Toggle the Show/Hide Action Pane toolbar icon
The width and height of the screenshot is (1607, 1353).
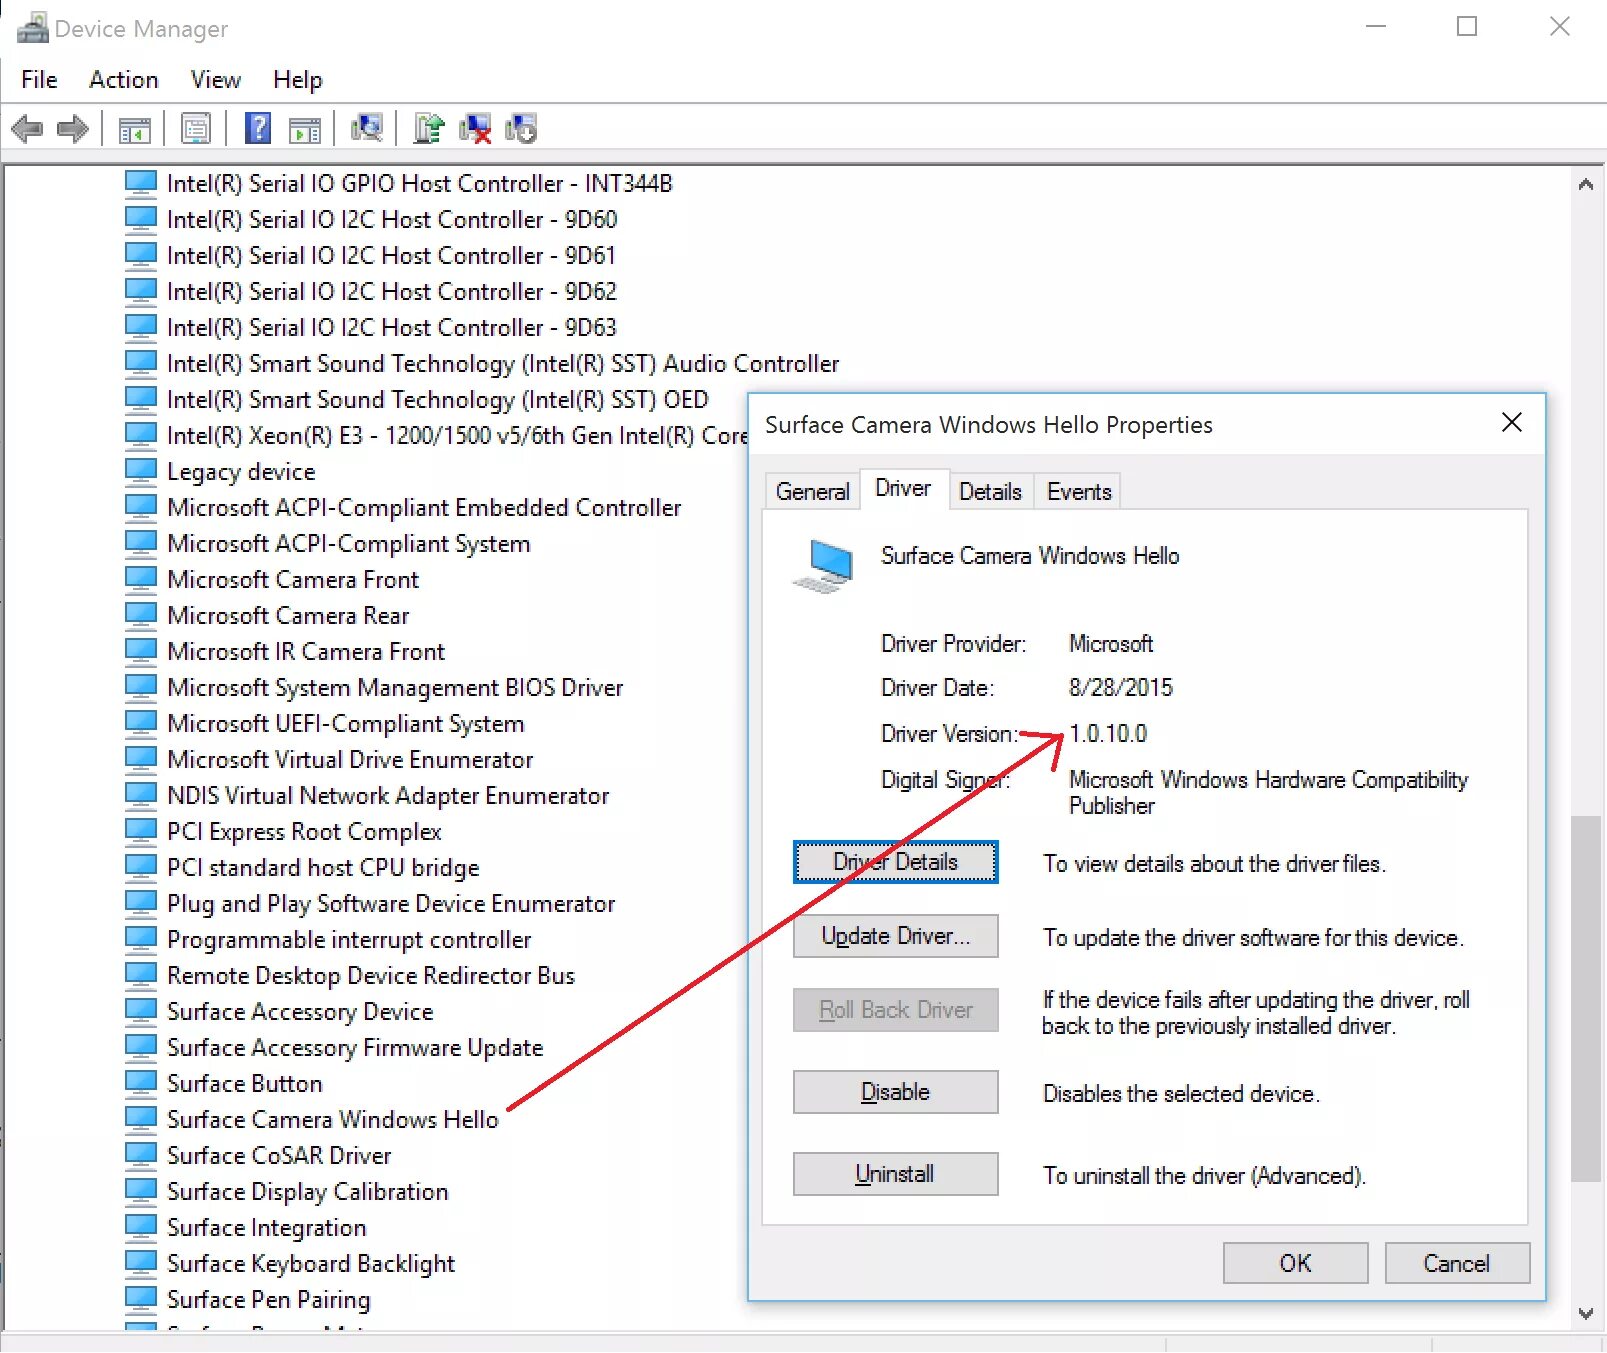click(x=305, y=129)
